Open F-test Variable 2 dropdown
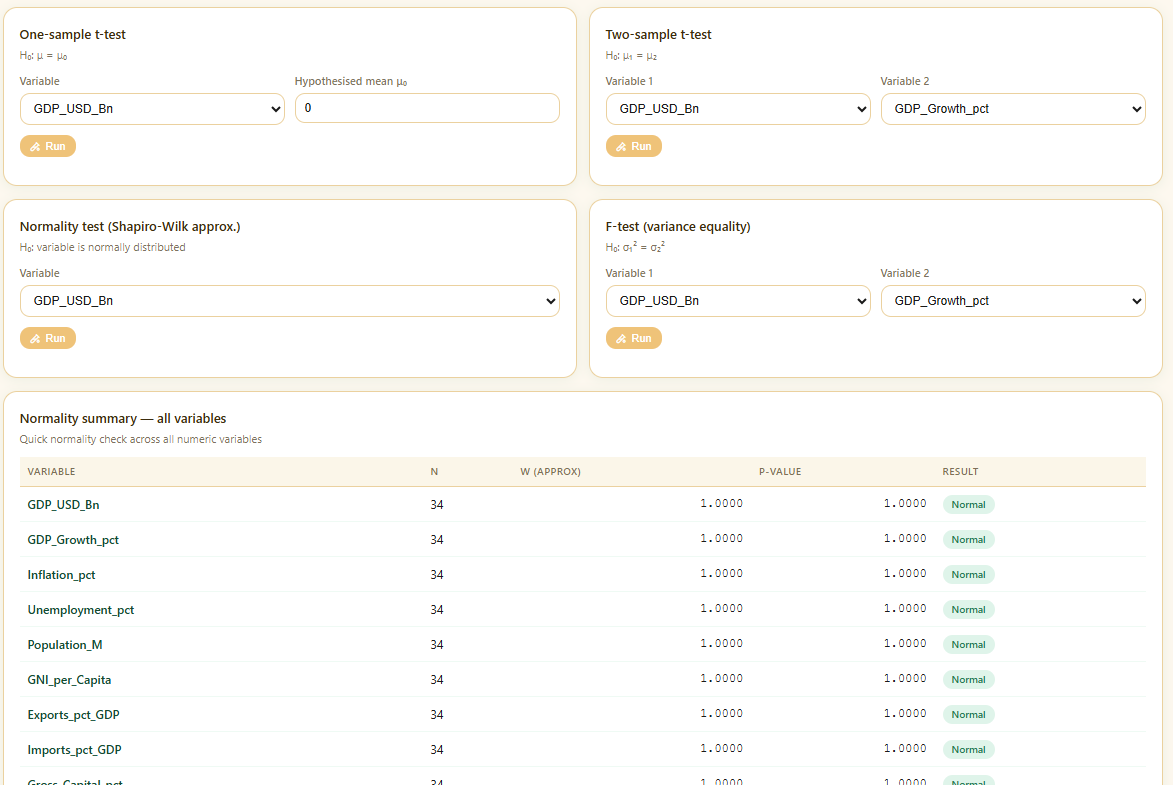 [x=1013, y=301]
